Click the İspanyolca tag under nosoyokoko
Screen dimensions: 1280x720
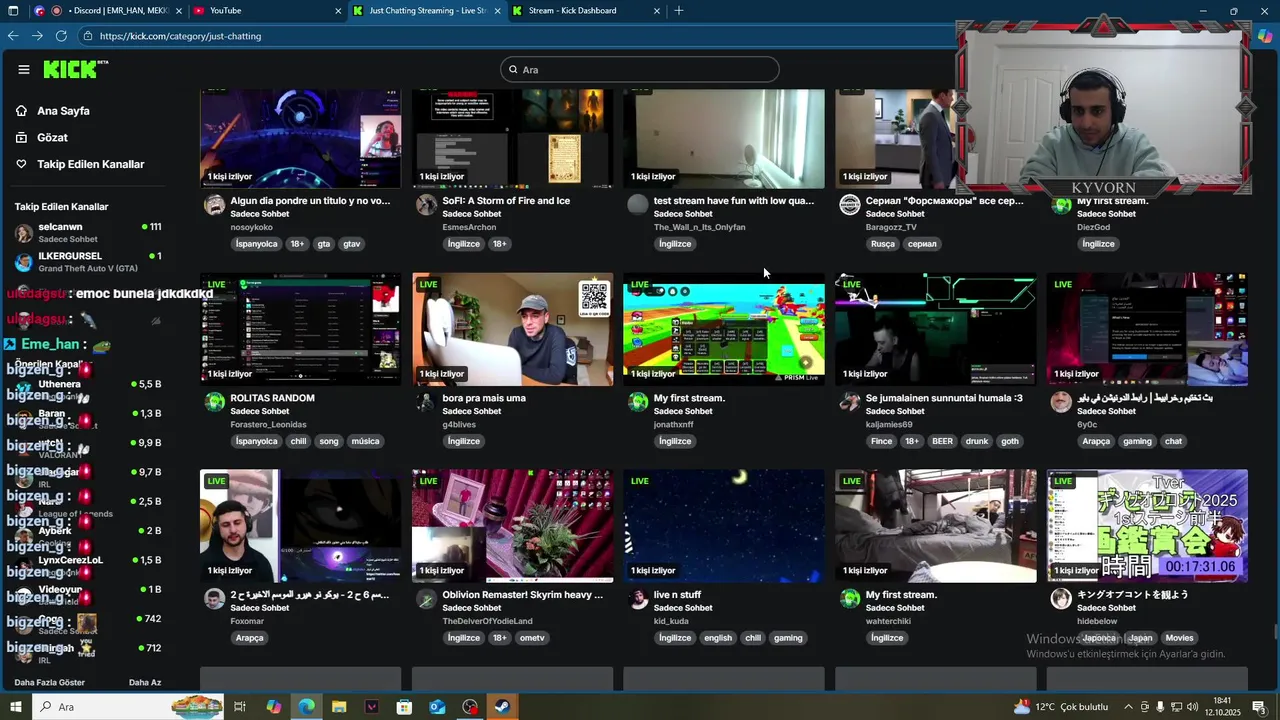(256, 244)
